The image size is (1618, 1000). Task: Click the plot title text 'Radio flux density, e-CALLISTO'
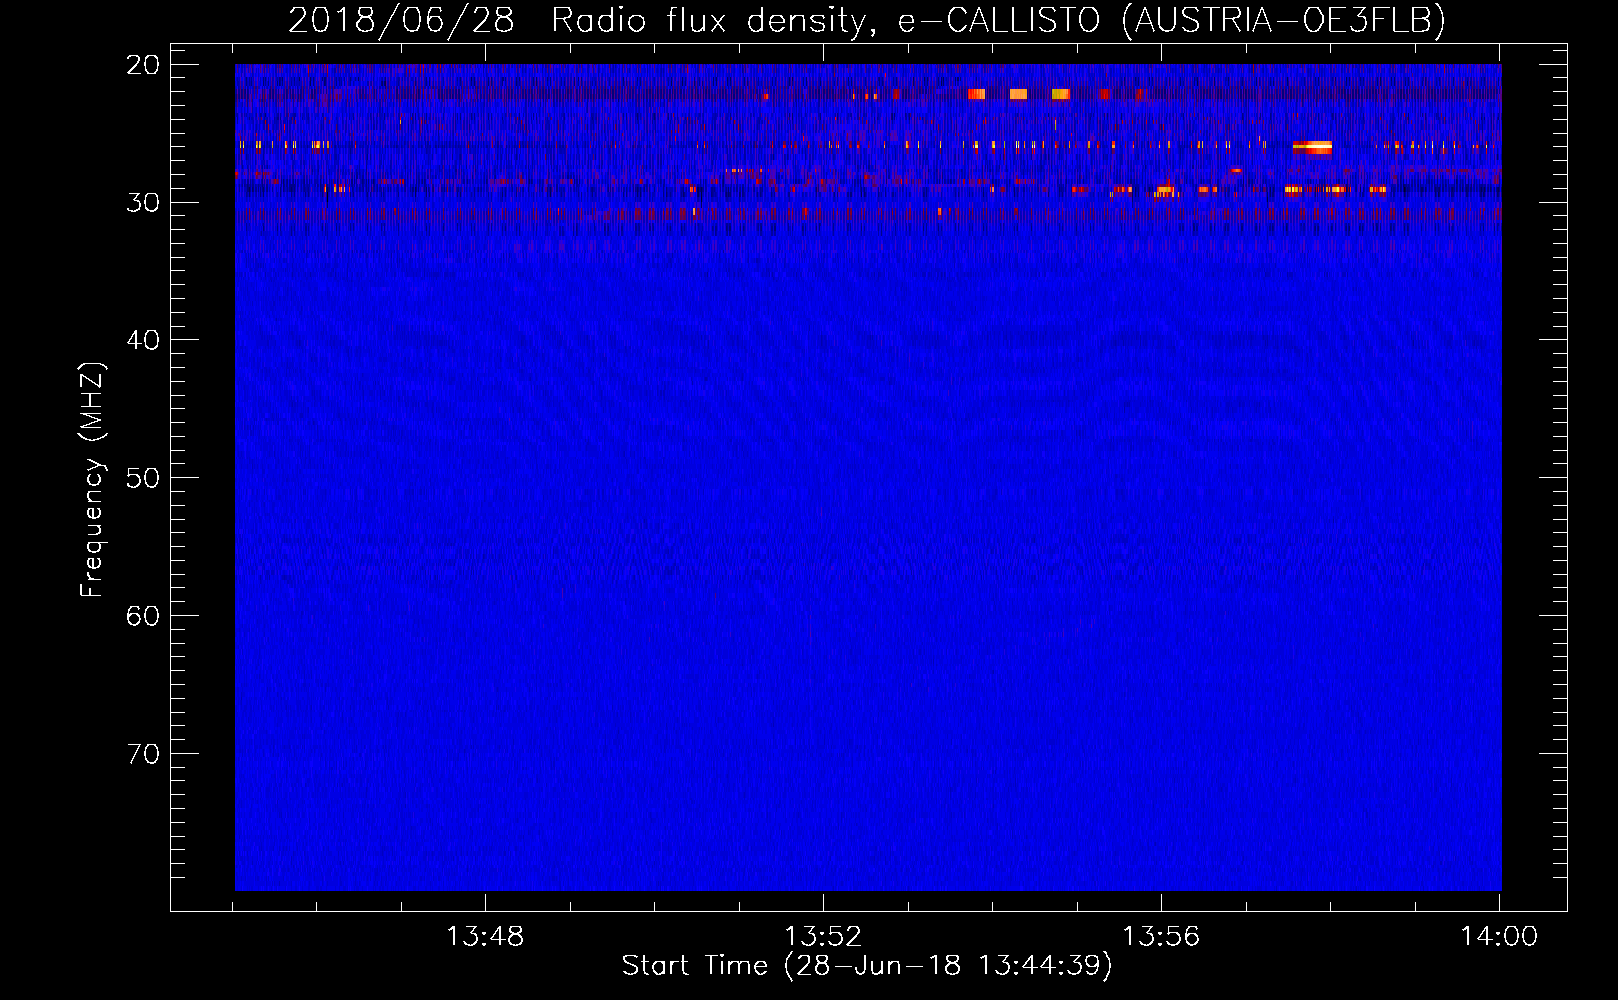click(x=825, y=20)
